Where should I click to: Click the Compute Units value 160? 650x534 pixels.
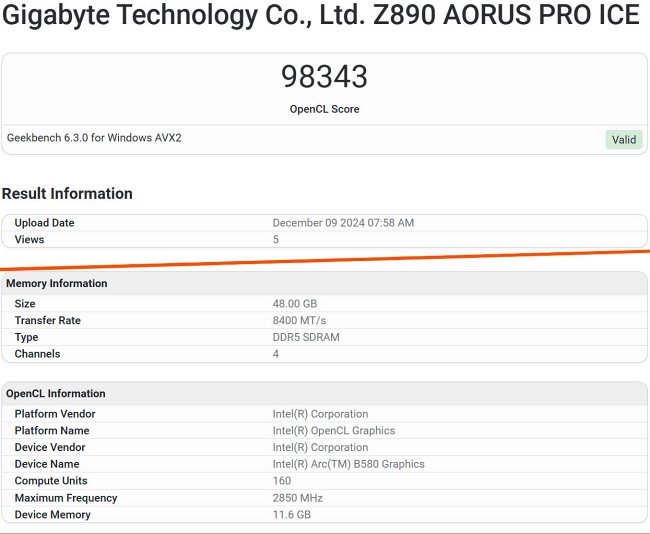click(x=282, y=481)
